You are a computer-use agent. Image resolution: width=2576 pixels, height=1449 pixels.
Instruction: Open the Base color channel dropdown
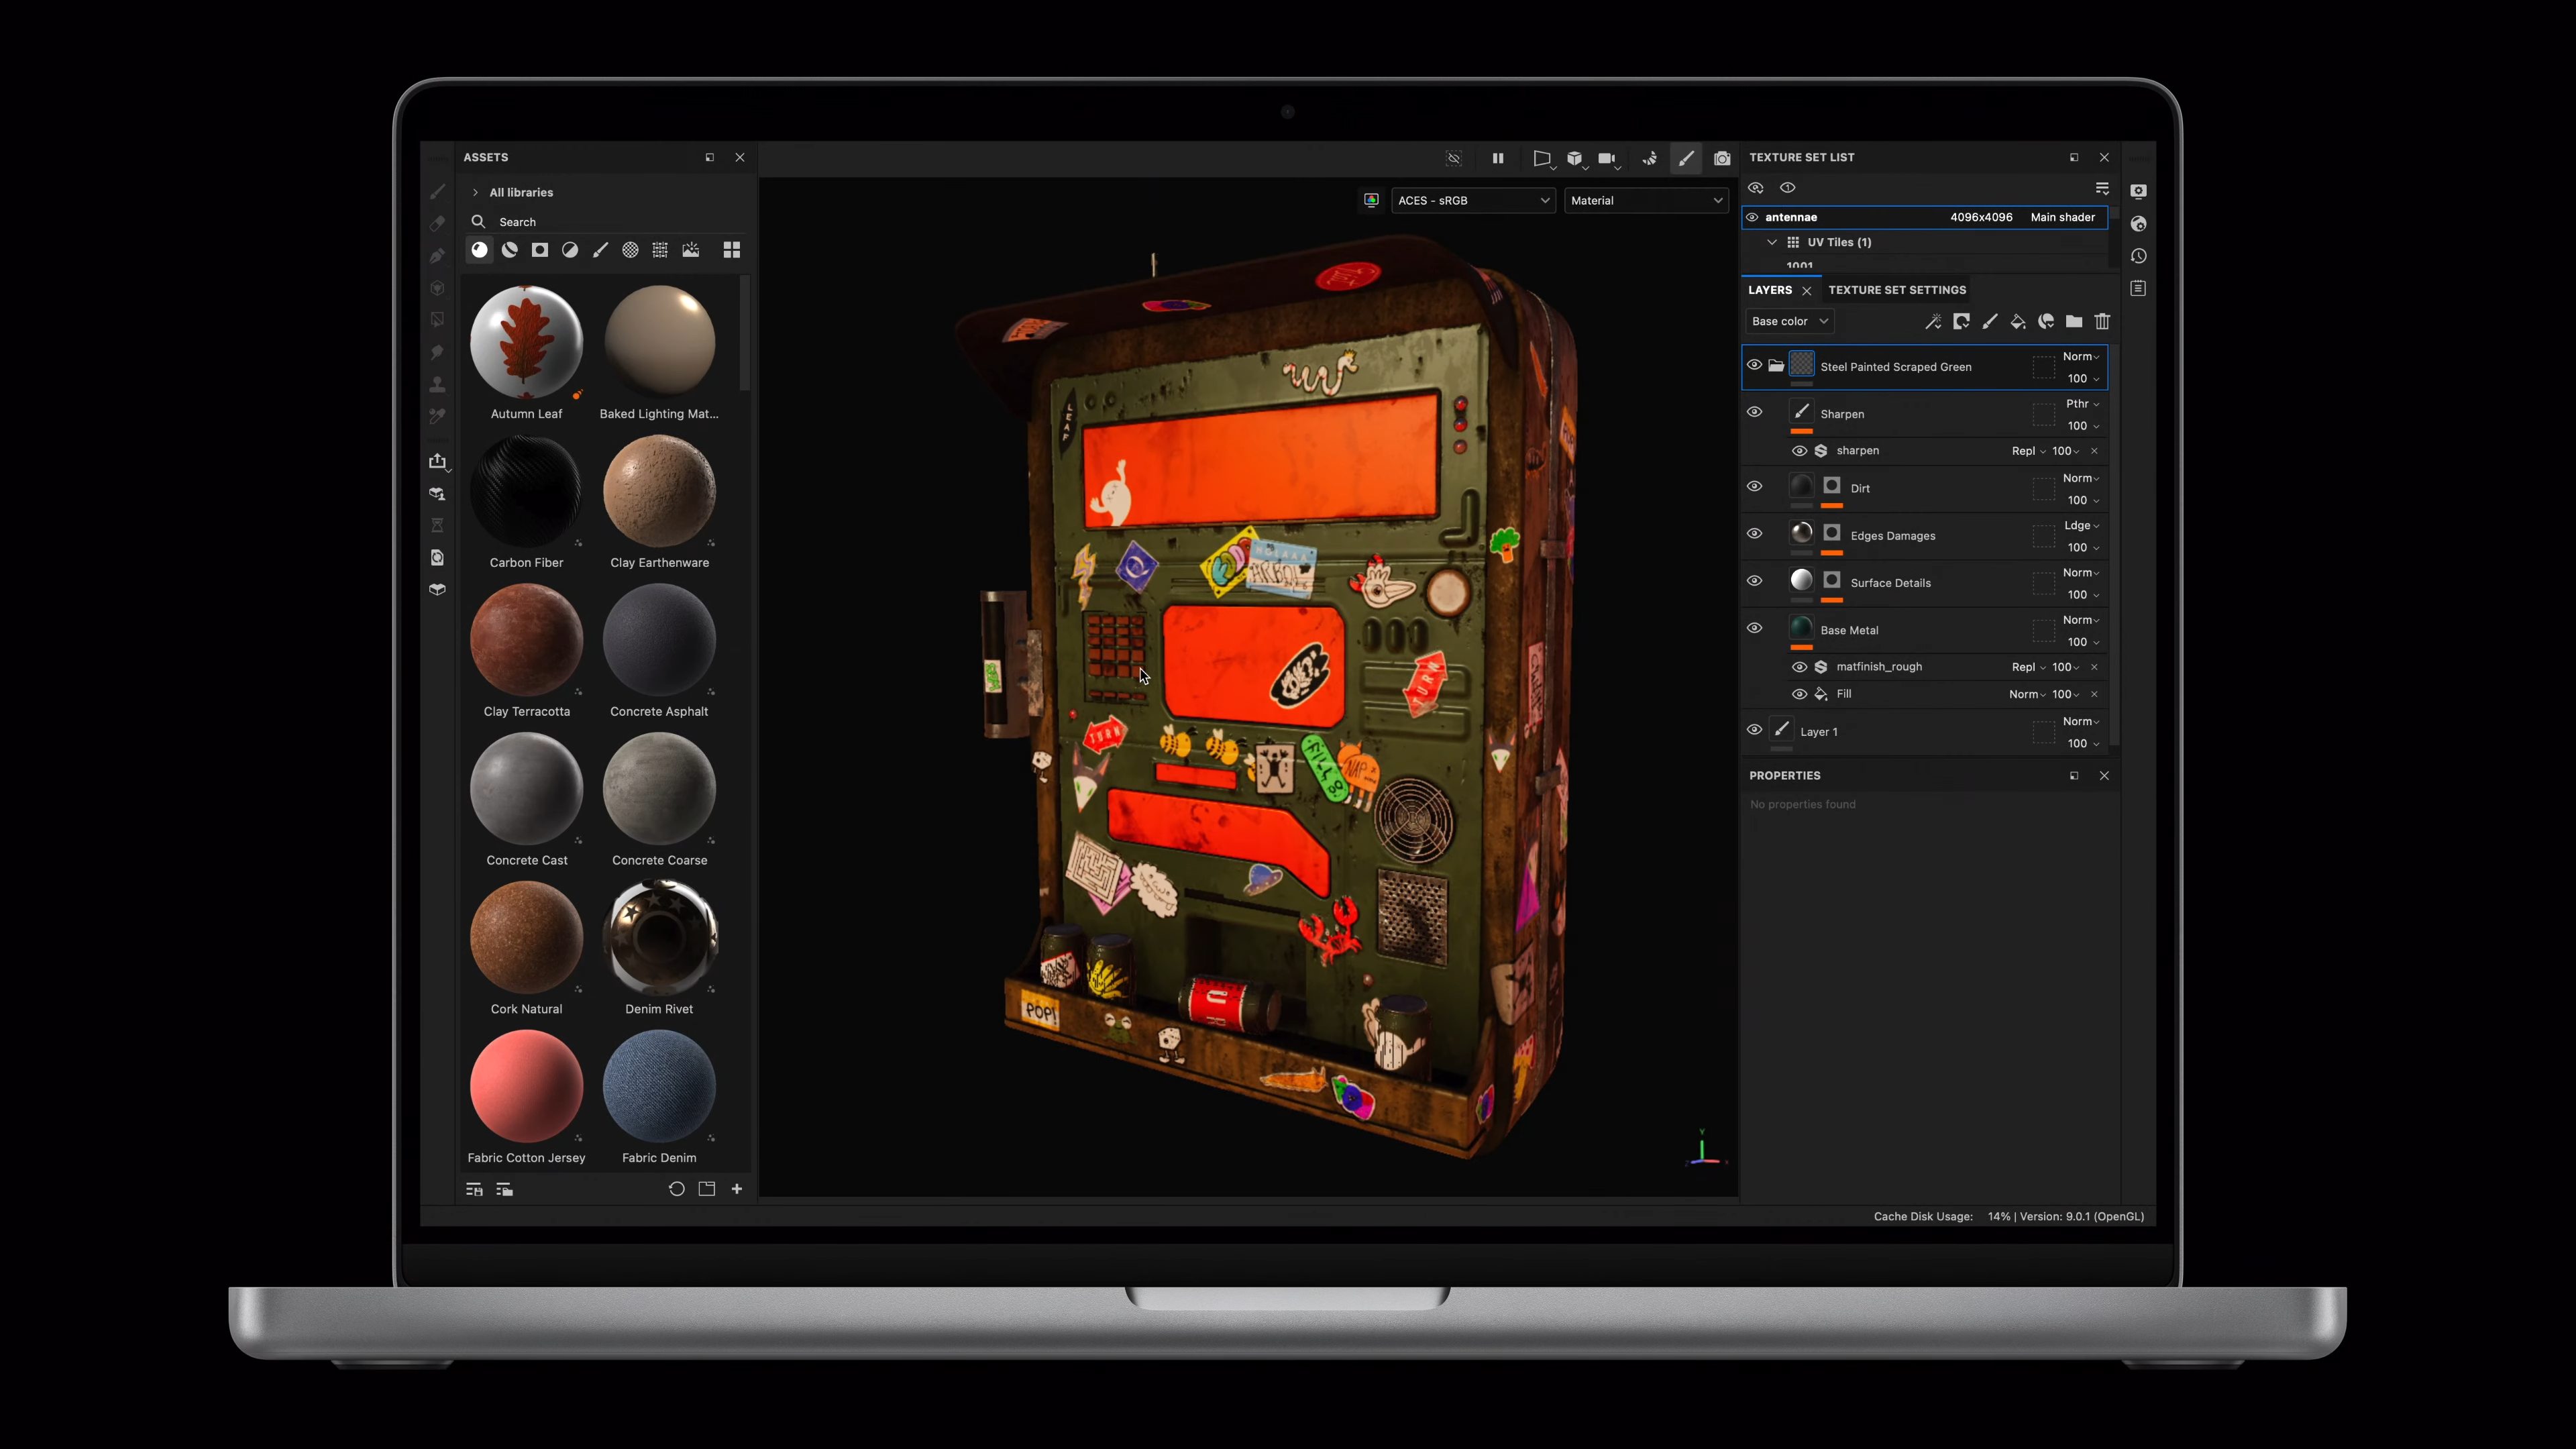click(x=1789, y=321)
